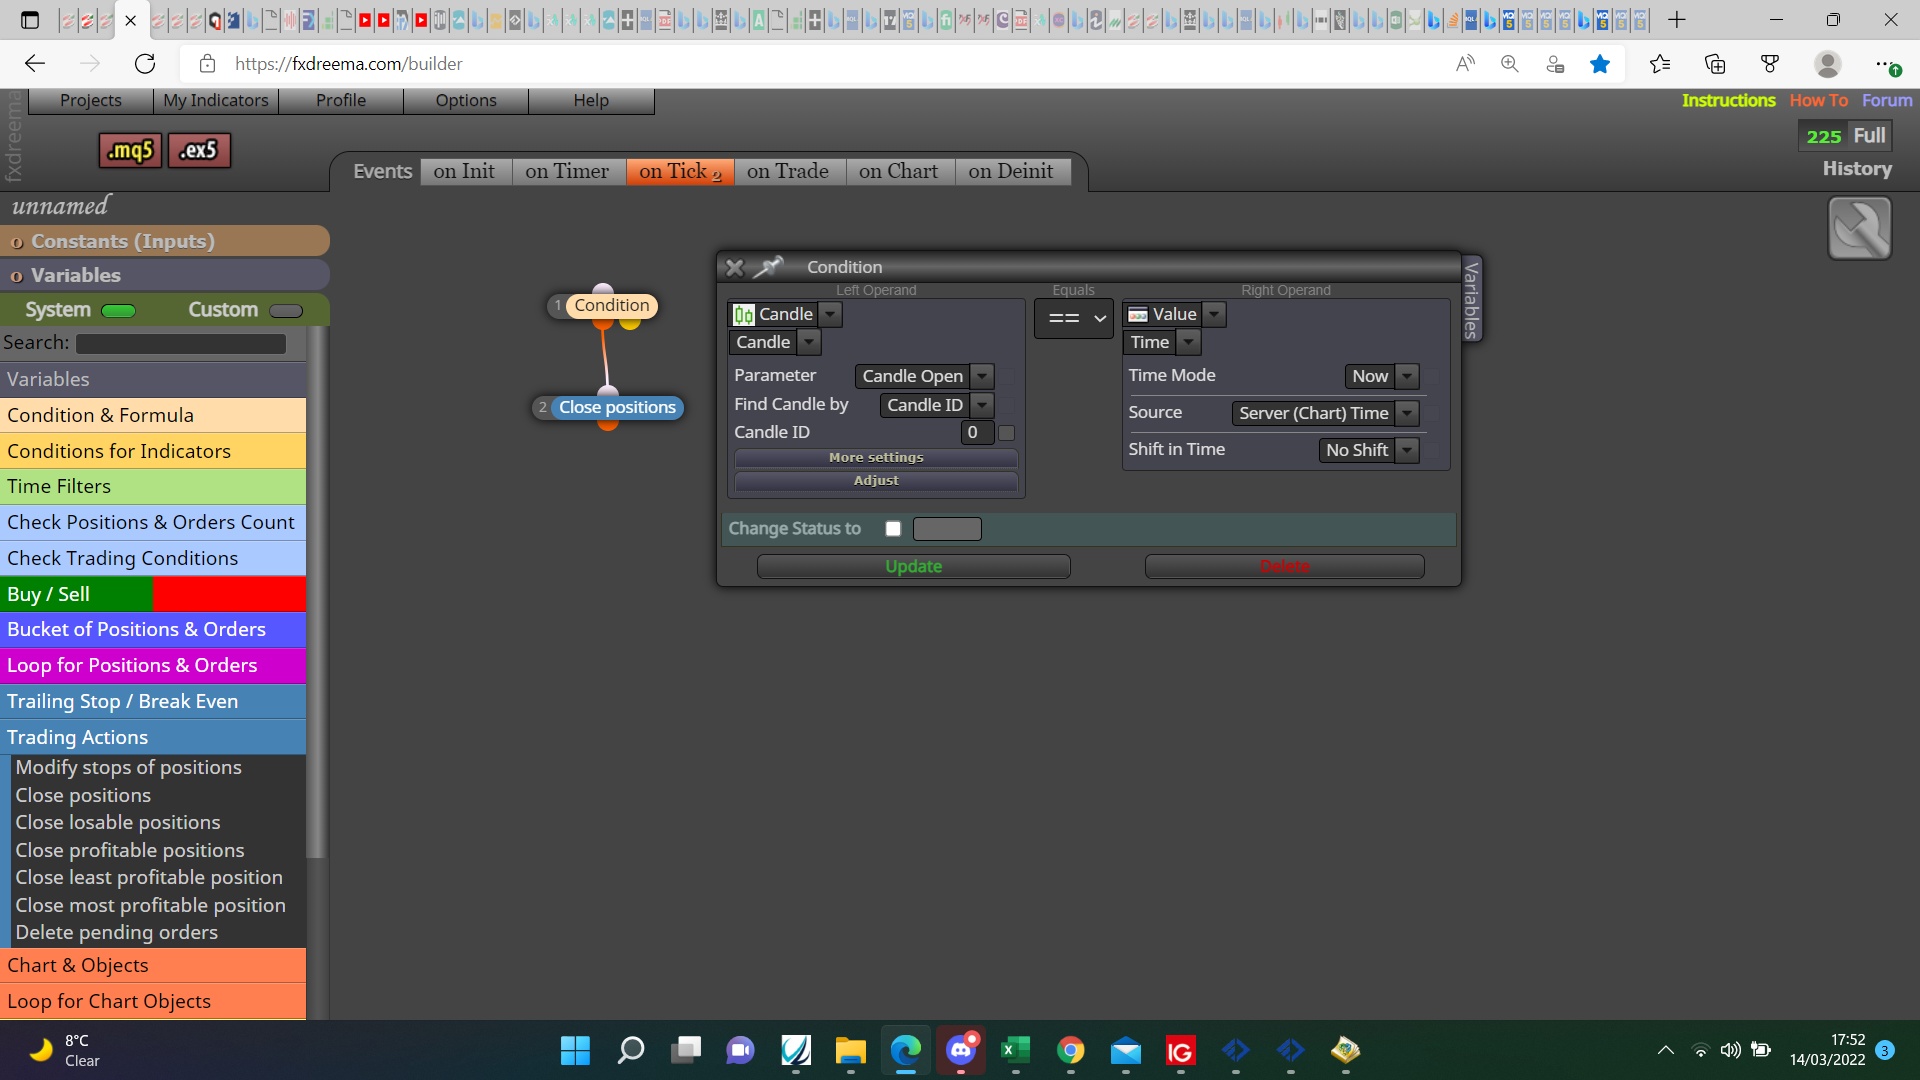
Task: Click in the blocks Search field
Action: click(x=181, y=344)
